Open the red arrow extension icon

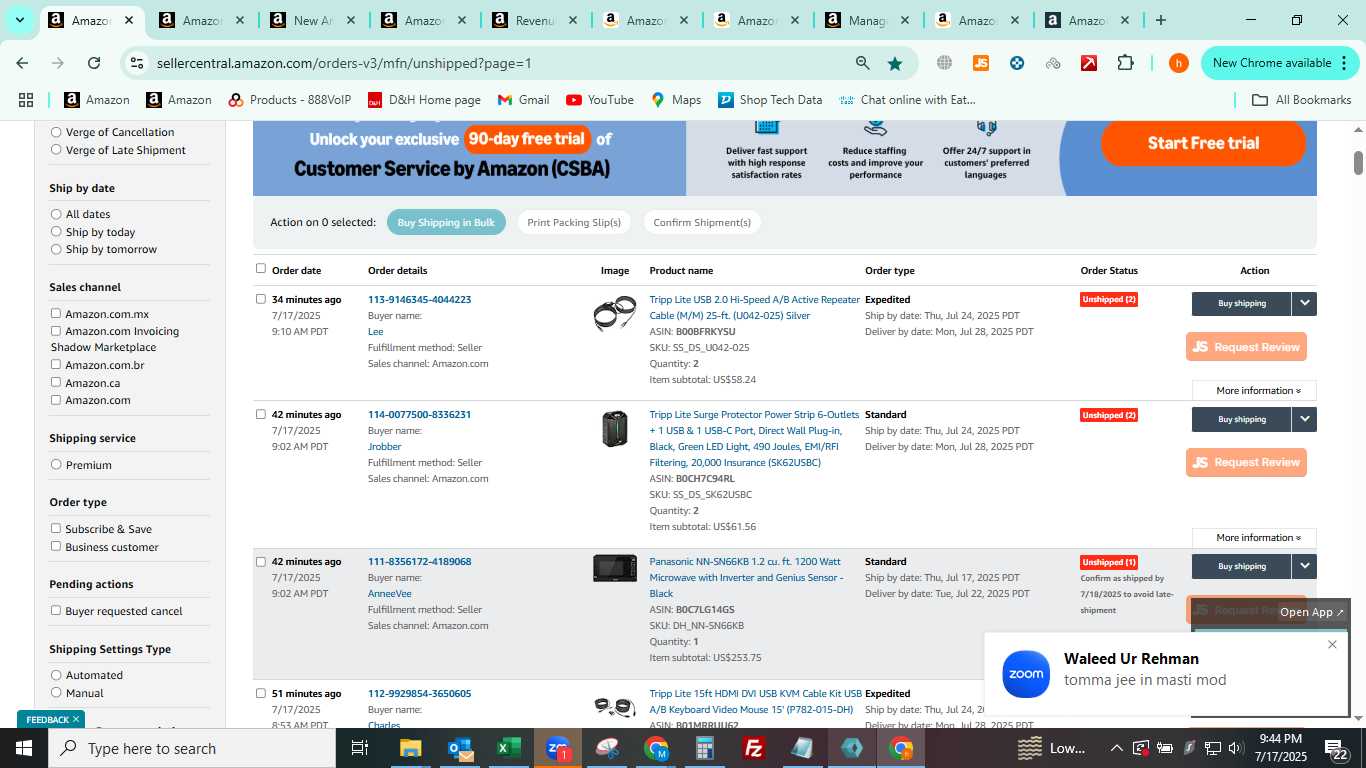coord(1089,63)
